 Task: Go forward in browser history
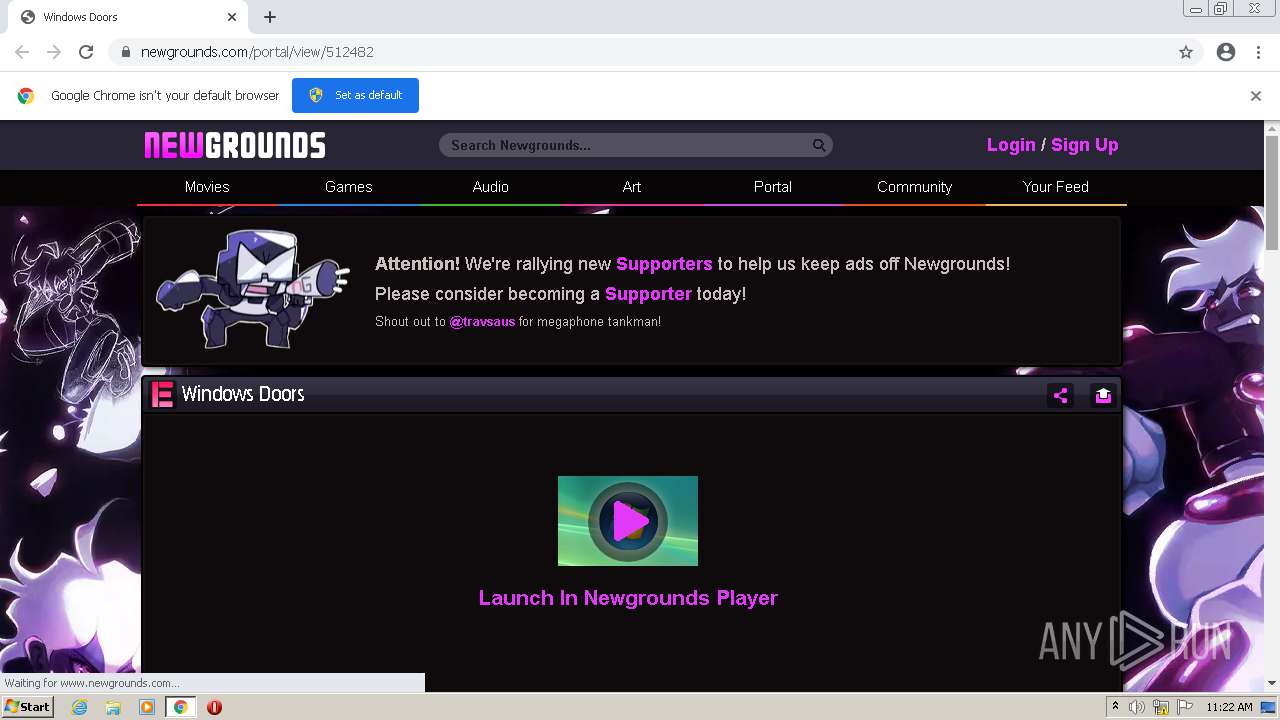click(54, 52)
